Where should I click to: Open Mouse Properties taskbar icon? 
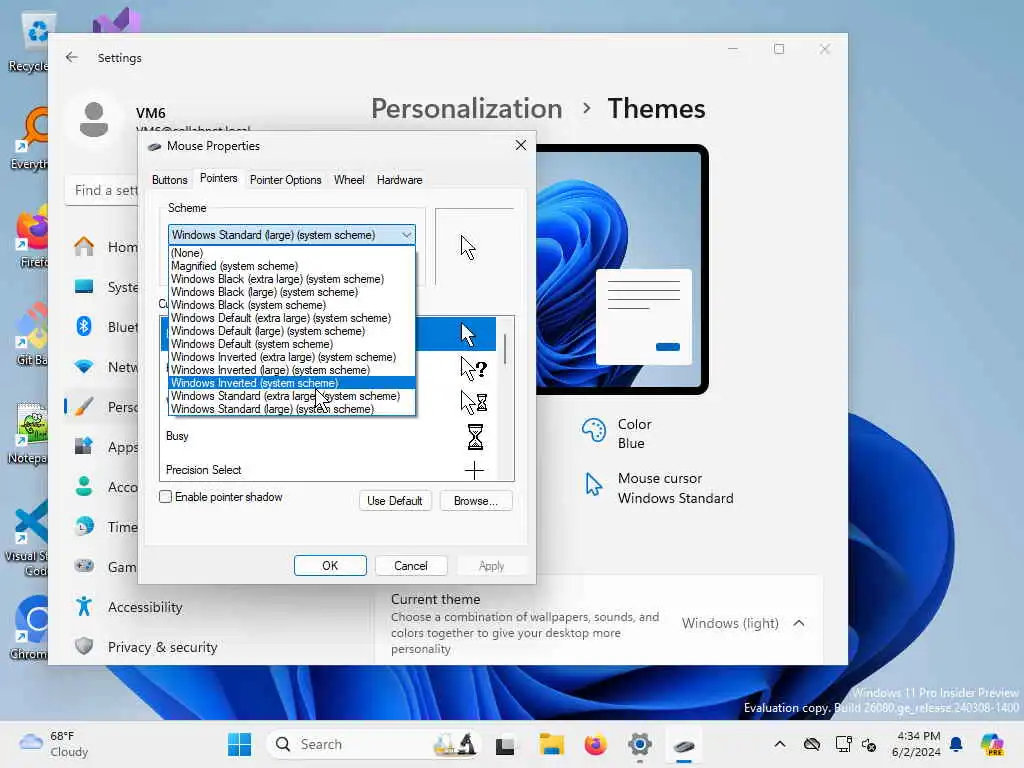pyautogui.click(x=684, y=744)
